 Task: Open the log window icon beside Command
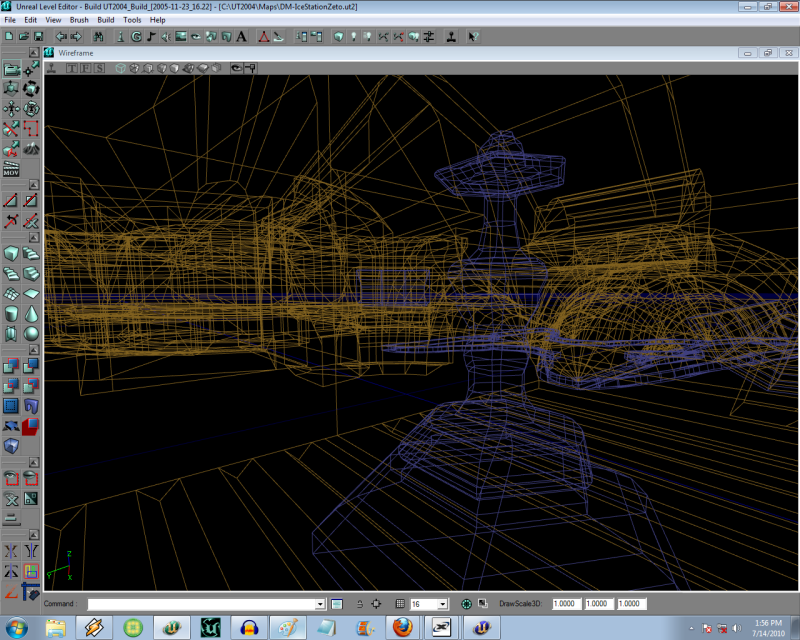pos(337,604)
